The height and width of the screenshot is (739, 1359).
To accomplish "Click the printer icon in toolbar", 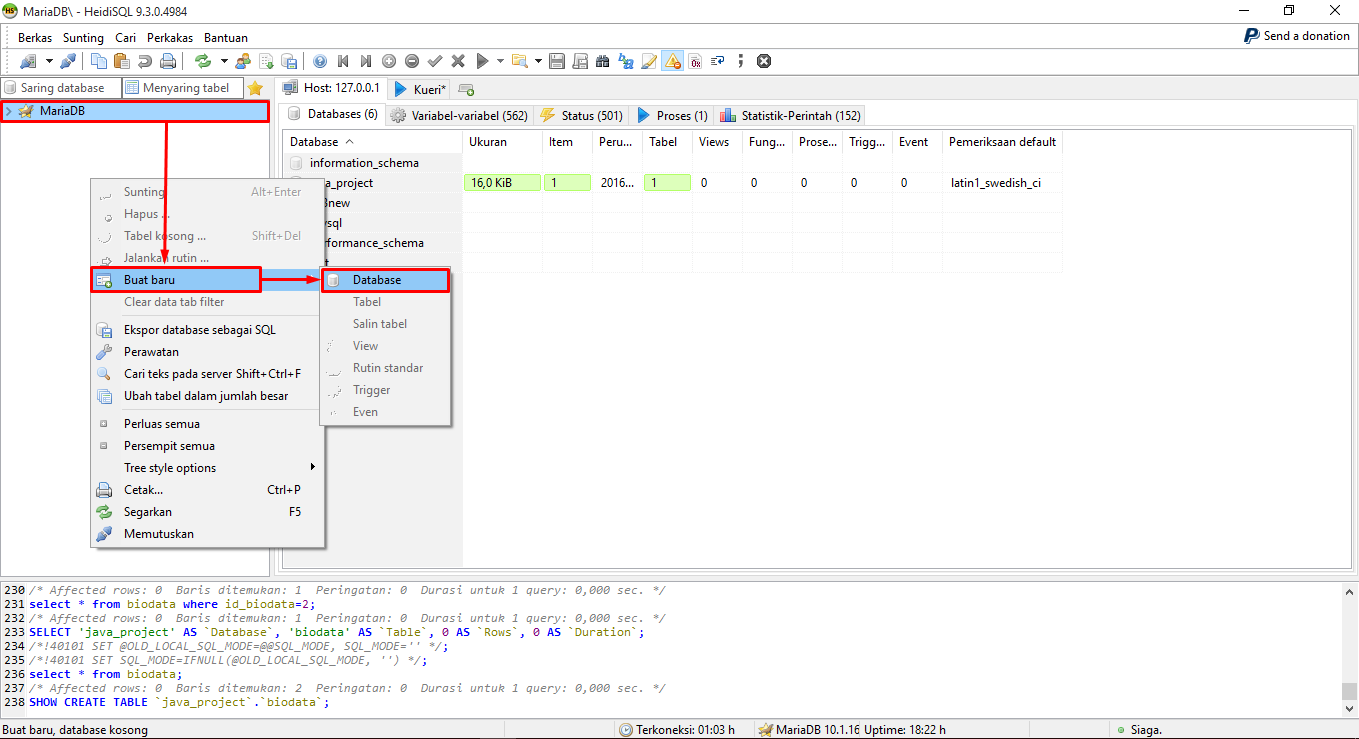I will pyautogui.click(x=168, y=61).
